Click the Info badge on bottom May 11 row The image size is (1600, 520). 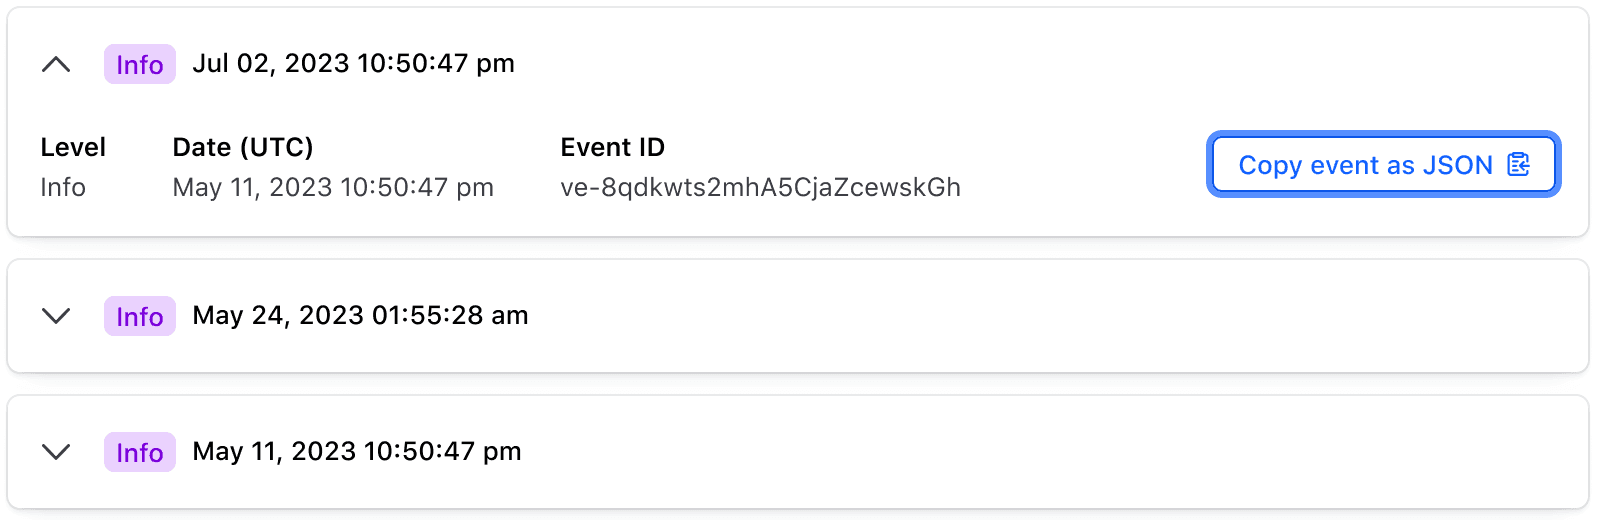pyautogui.click(x=140, y=452)
